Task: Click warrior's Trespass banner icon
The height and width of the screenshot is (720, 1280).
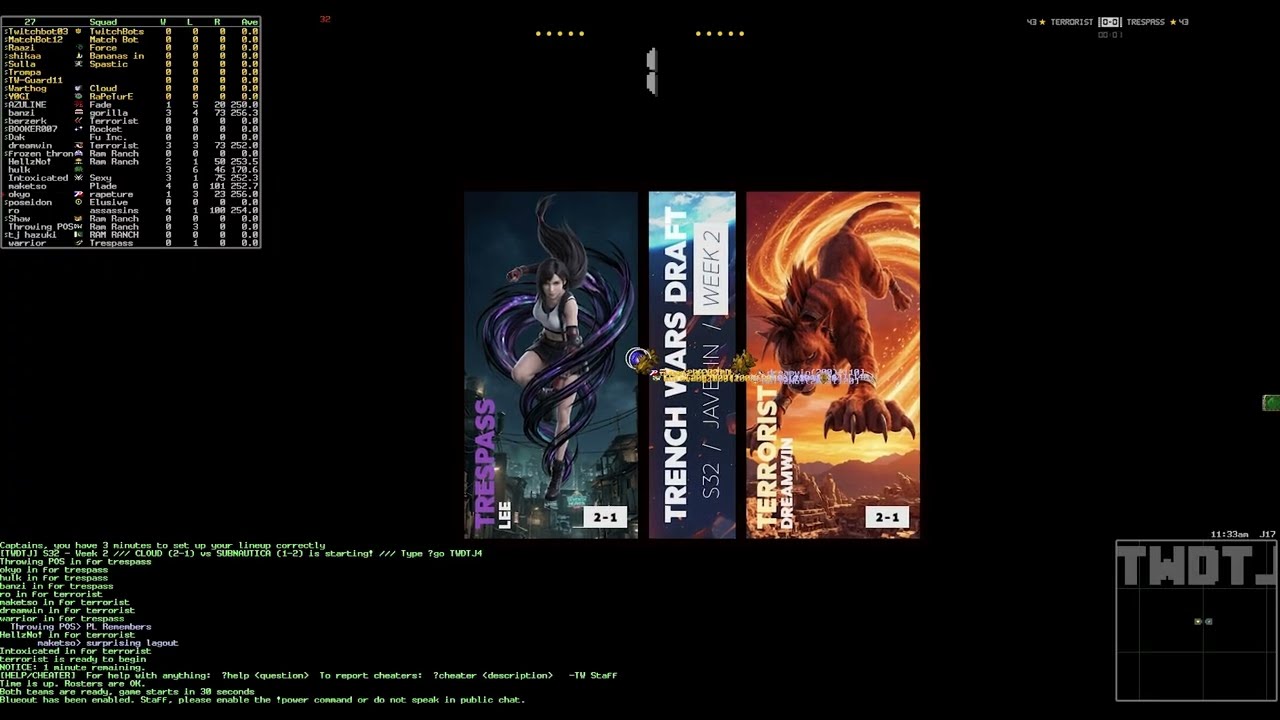Action: pos(78,243)
